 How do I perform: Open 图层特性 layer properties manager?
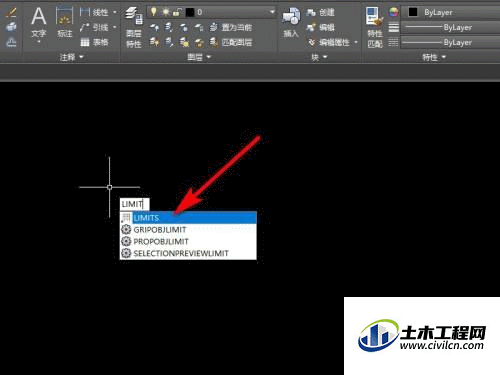coord(134,28)
